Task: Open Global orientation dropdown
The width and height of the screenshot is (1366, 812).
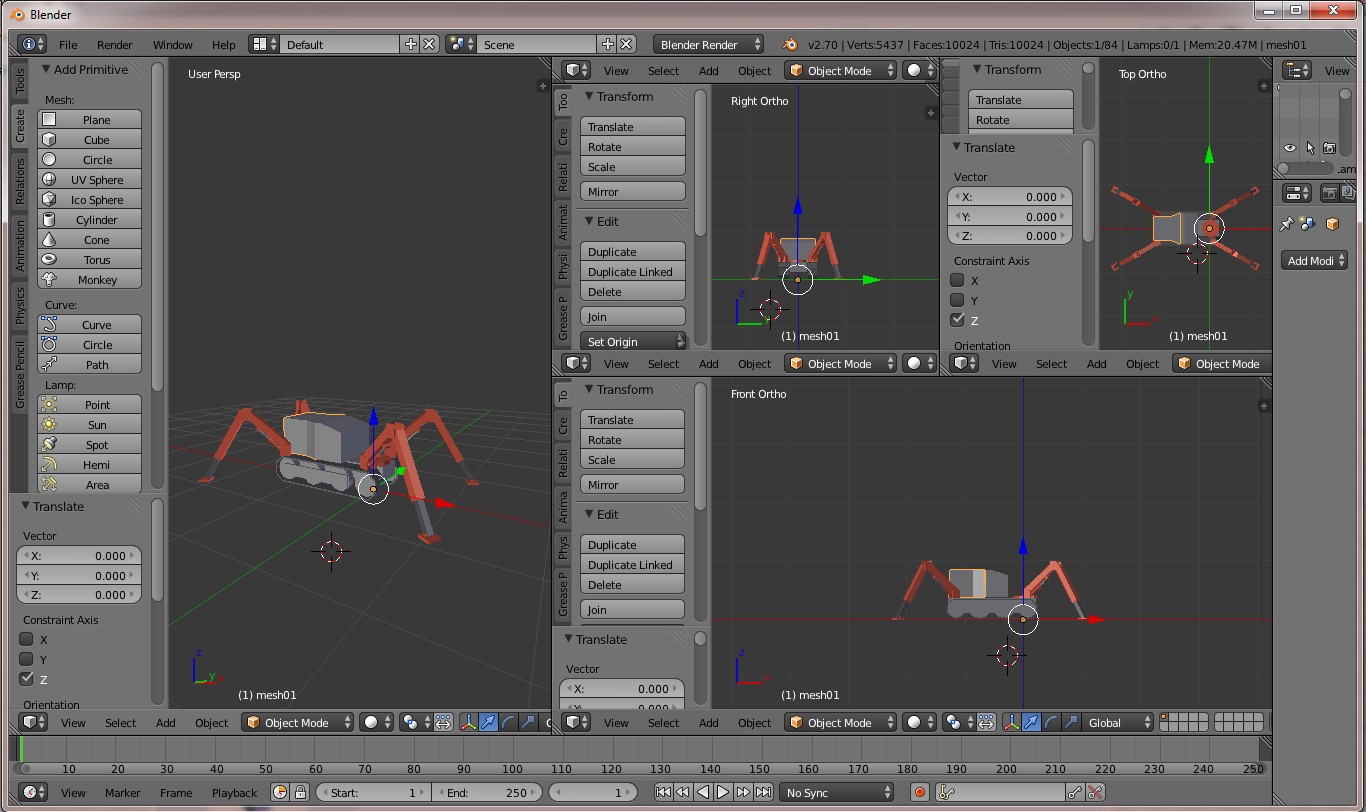Action: 1117,722
